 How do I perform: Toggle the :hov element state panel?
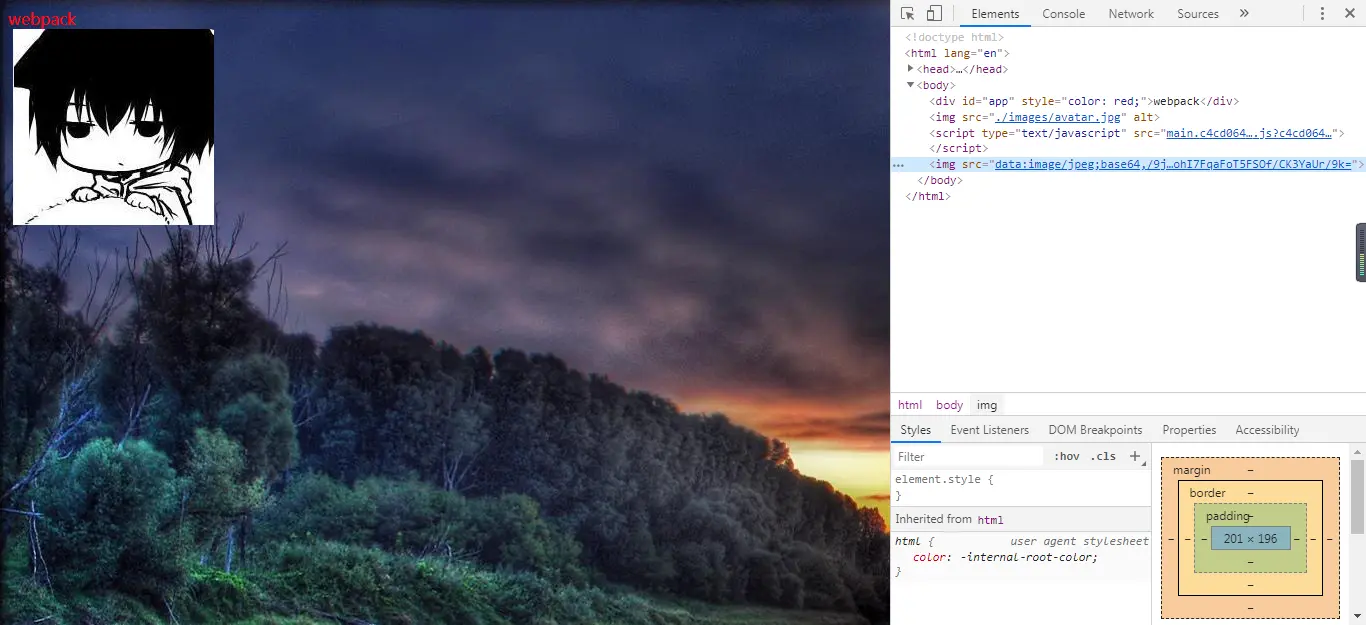1067,457
